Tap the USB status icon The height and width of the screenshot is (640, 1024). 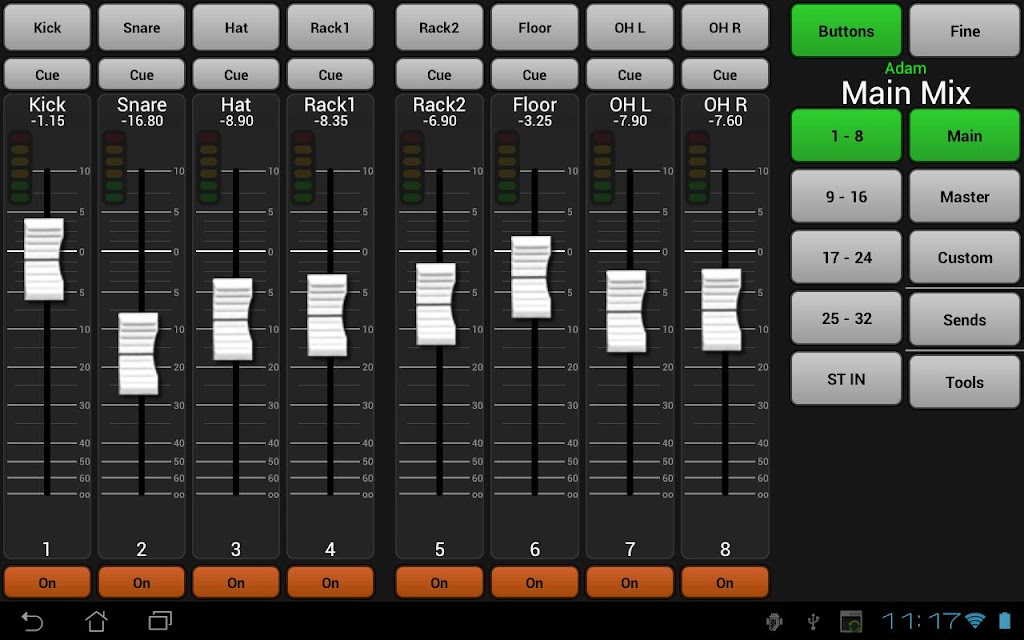(x=813, y=621)
